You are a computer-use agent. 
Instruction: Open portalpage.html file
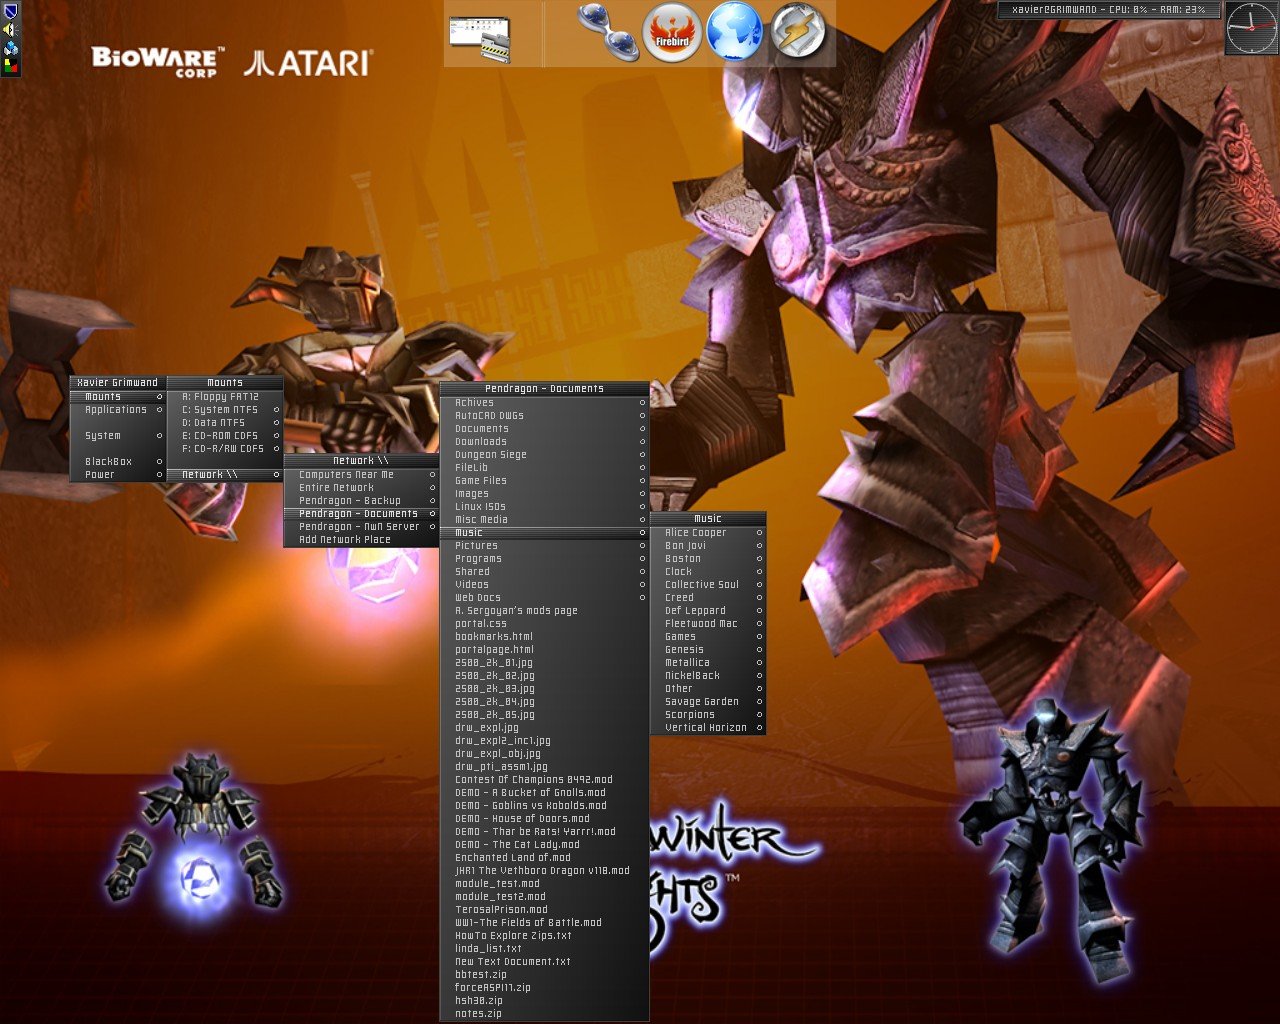coord(544,650)
